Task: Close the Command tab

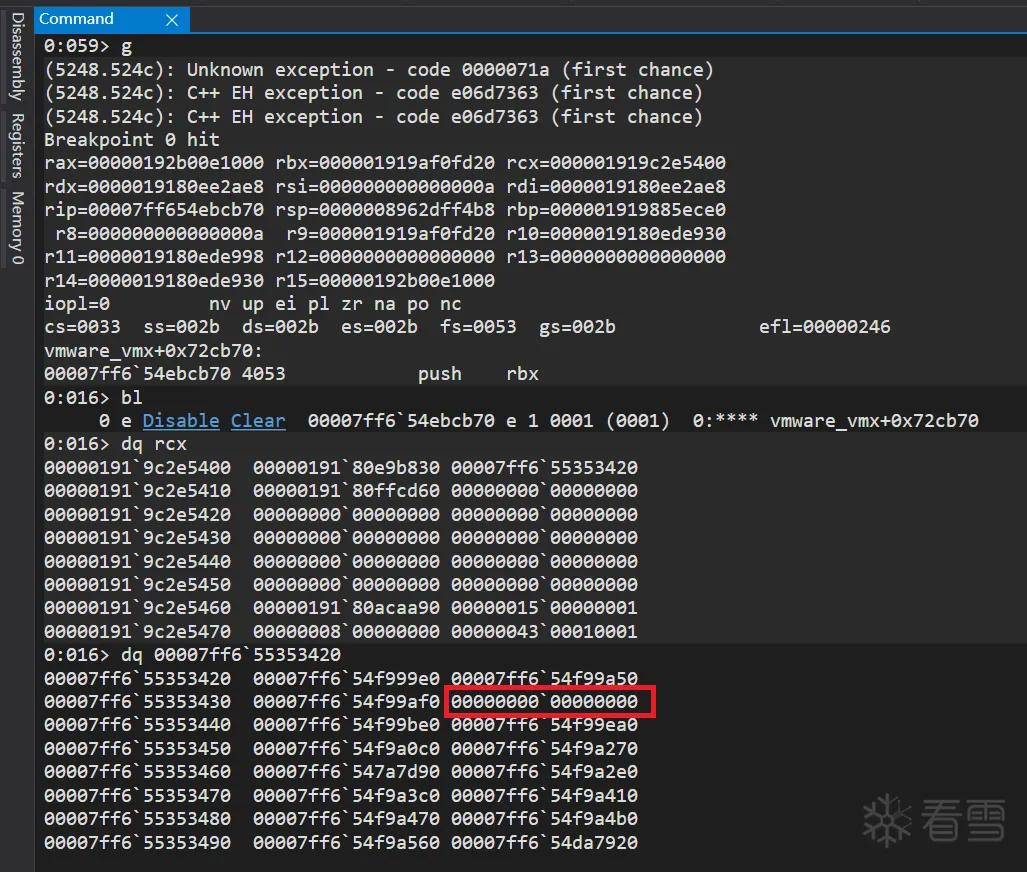Action: click(172, 20)
